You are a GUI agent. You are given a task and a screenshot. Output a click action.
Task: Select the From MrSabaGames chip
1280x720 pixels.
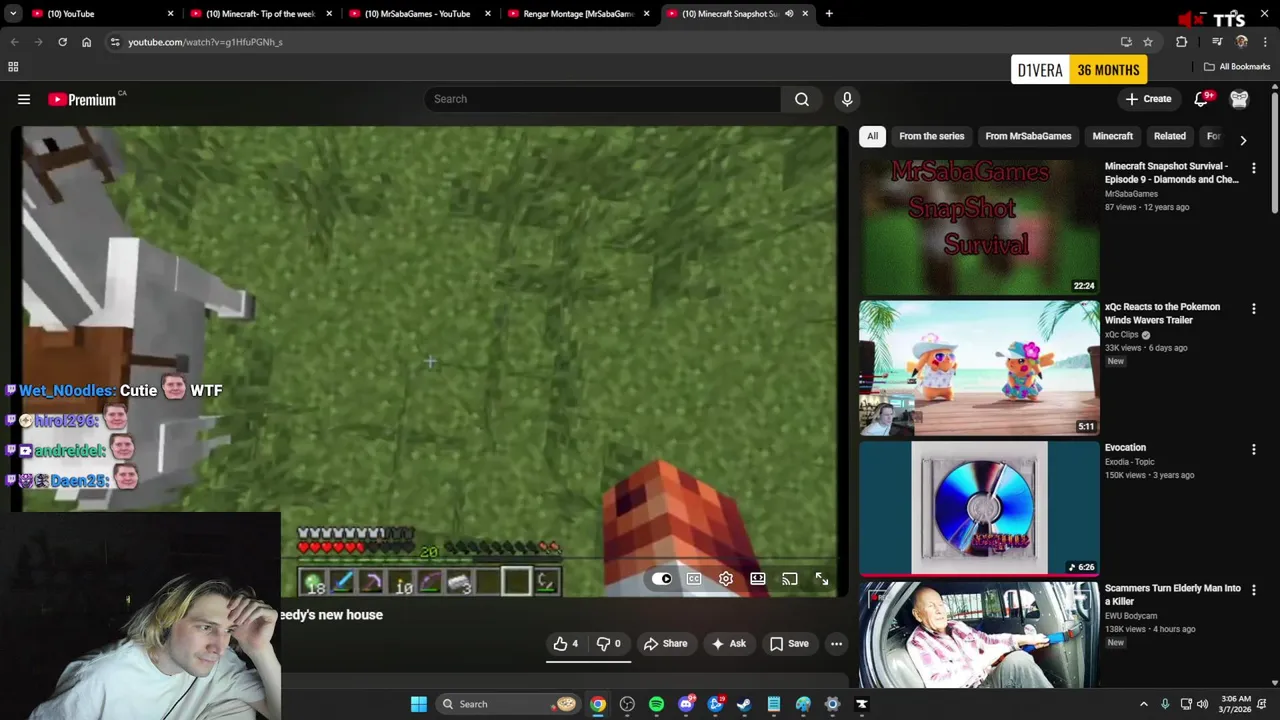click(1028, 136)
